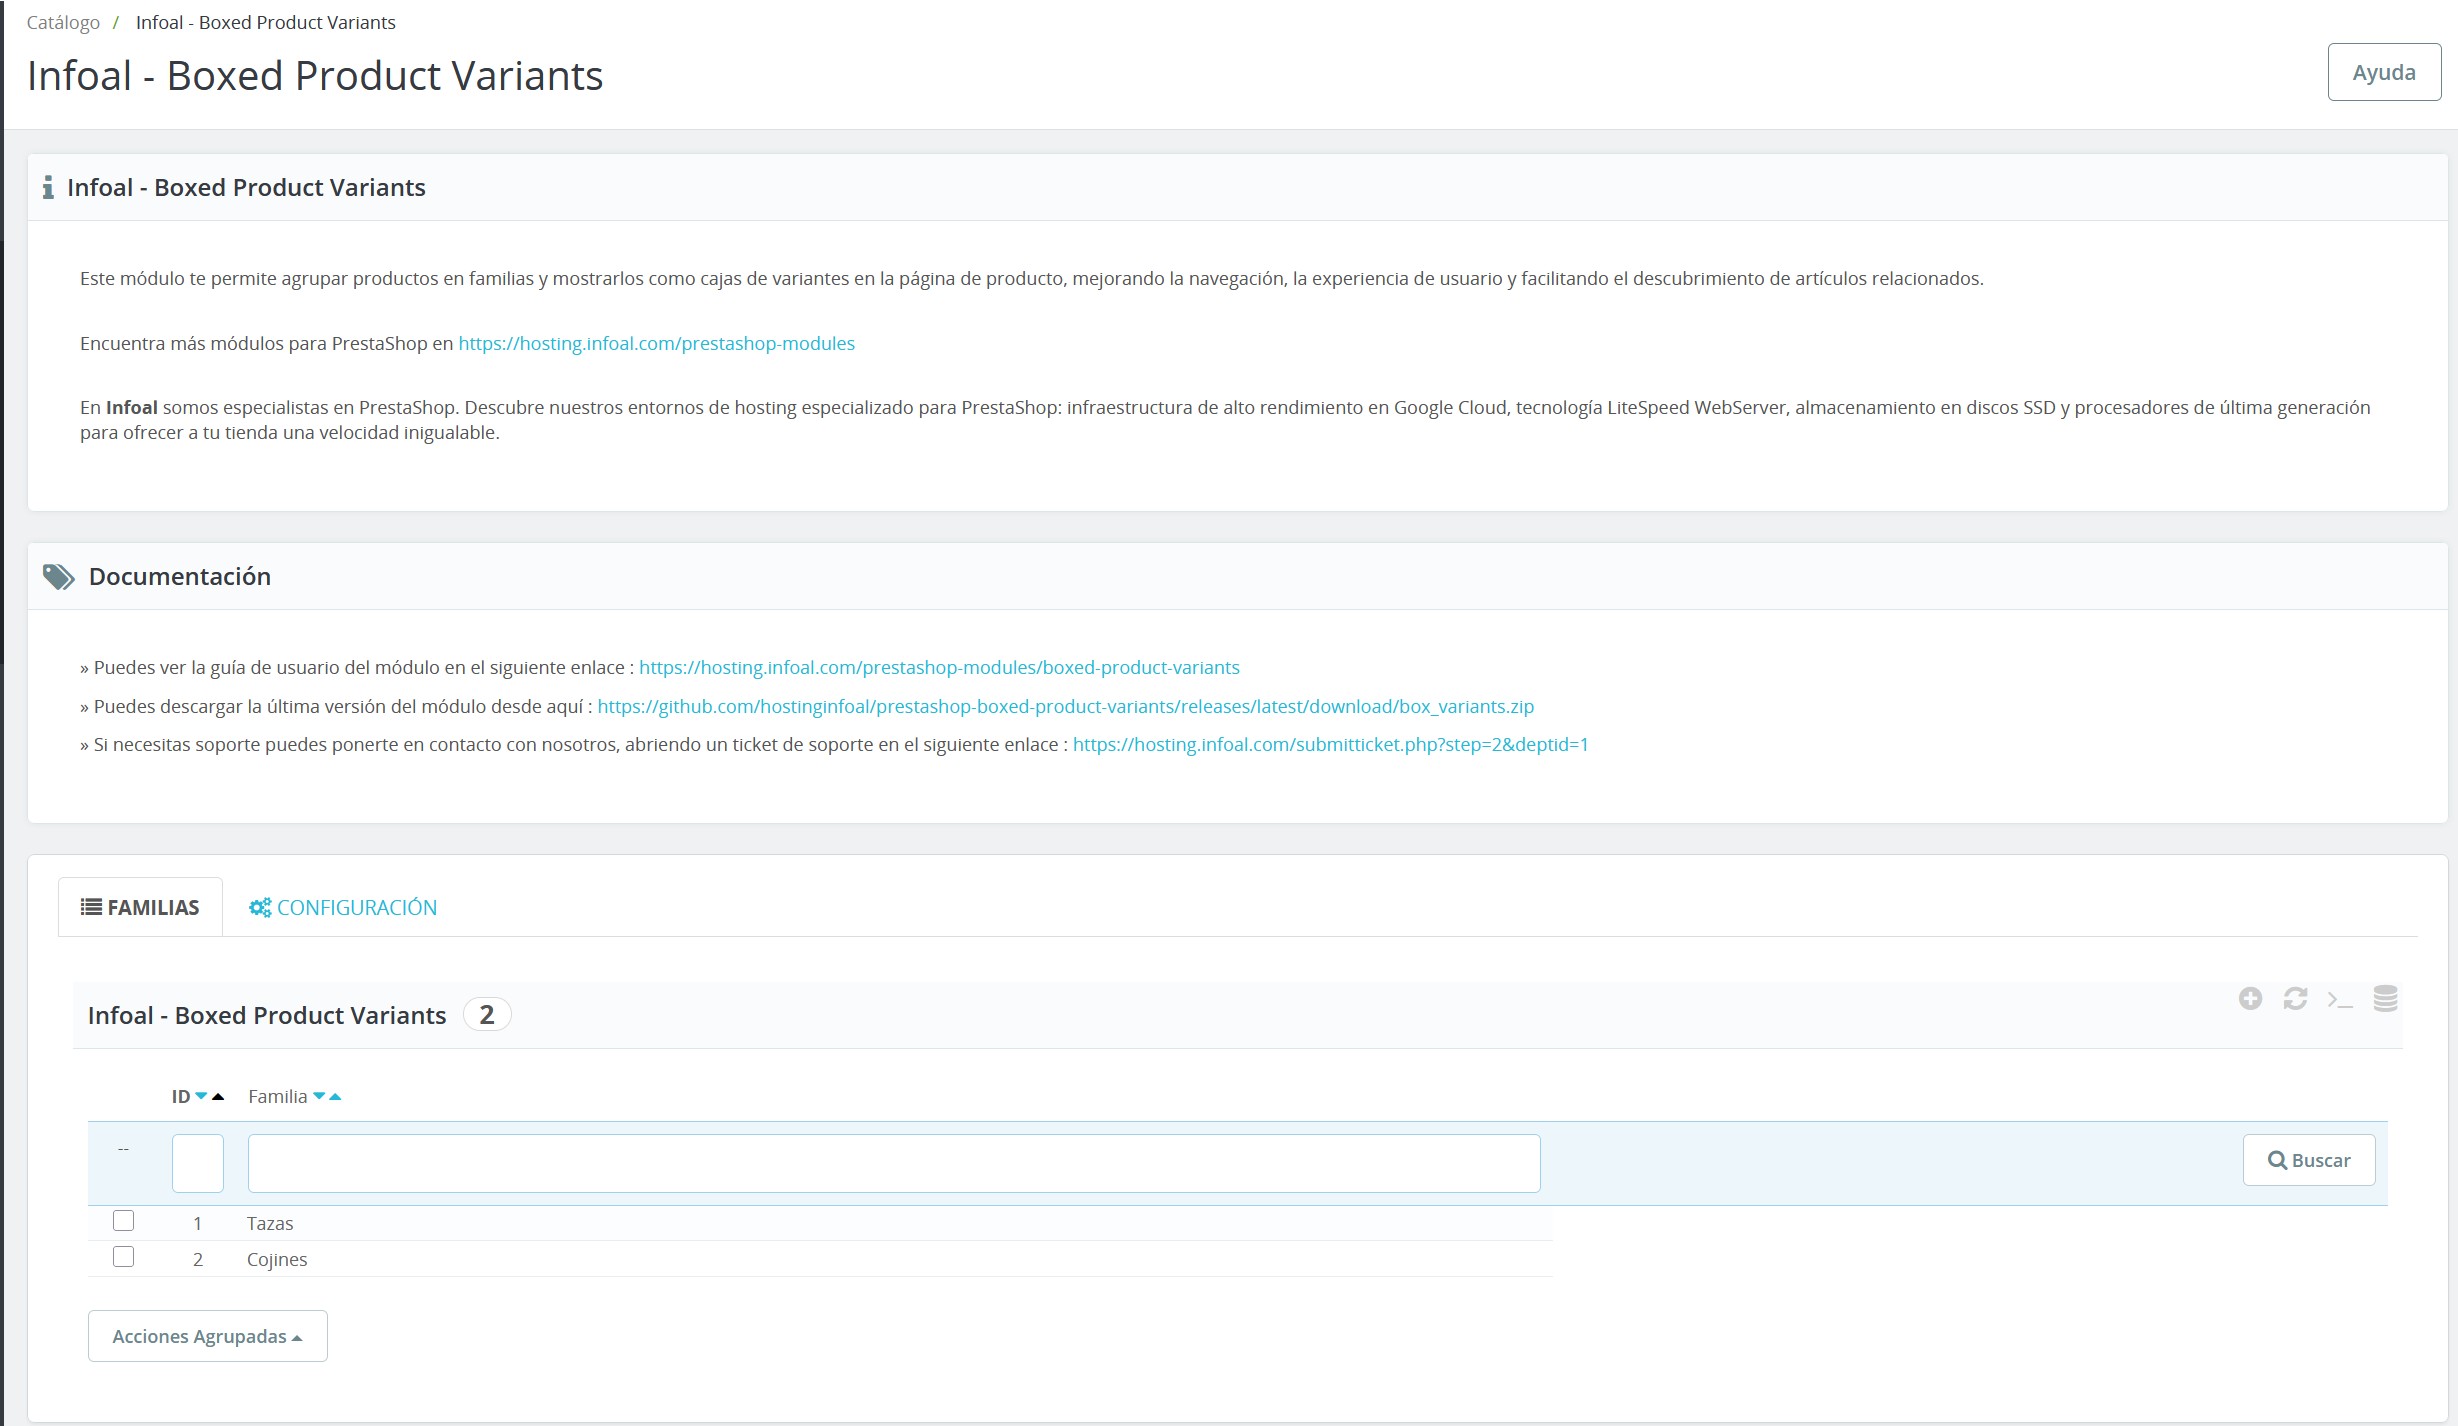Switch to the Configuración tab
This screenshot has height=1426, width=2458.
point(343,907)
